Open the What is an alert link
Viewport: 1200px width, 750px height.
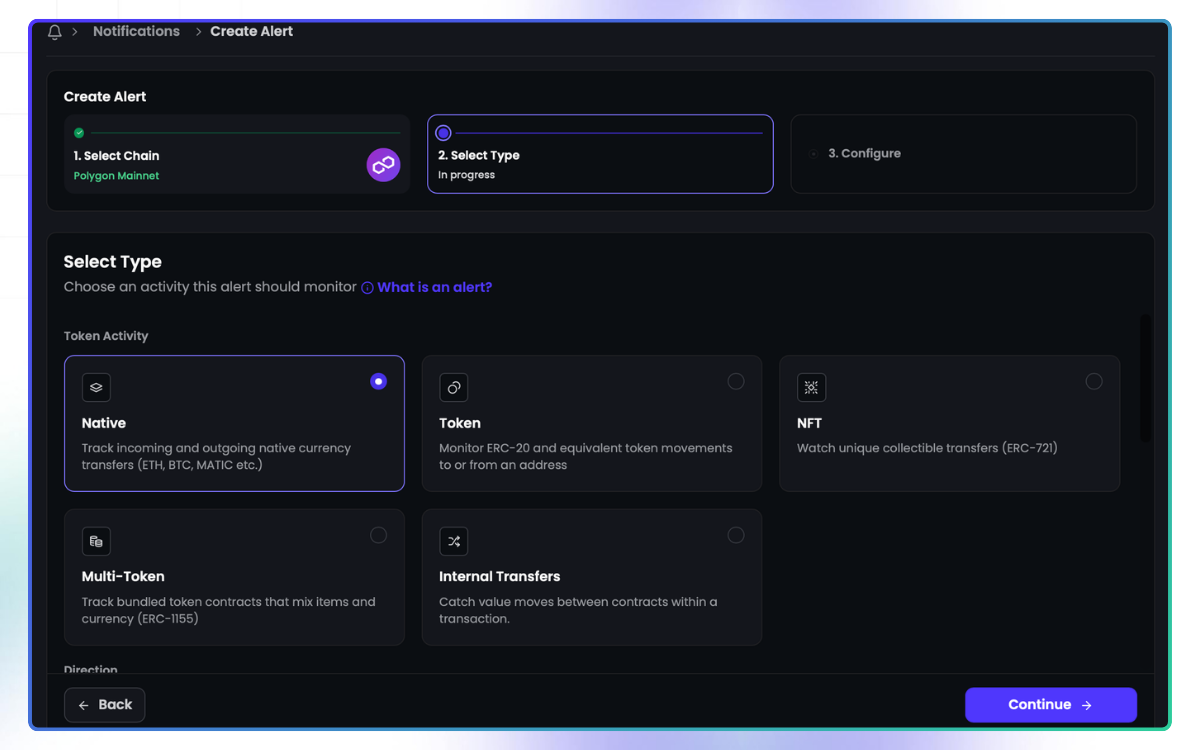coord(434,287)
